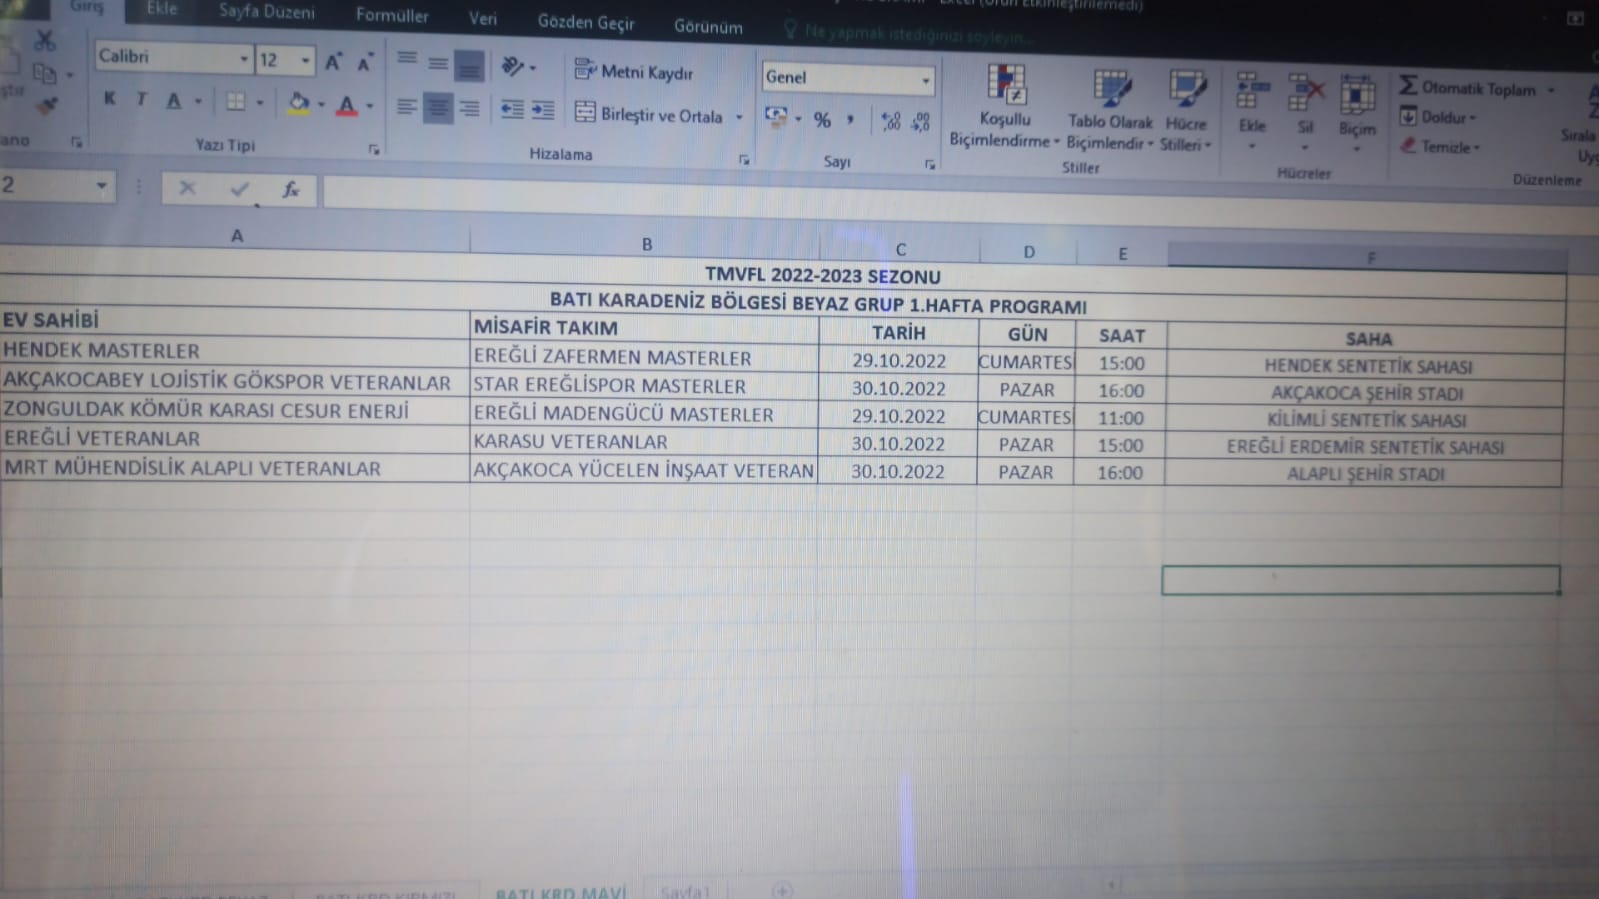Screen dimensions: 1599x899
Task: Open Hizalama dialog launcher
Action: pyautogui.click(x=744, y=159)
